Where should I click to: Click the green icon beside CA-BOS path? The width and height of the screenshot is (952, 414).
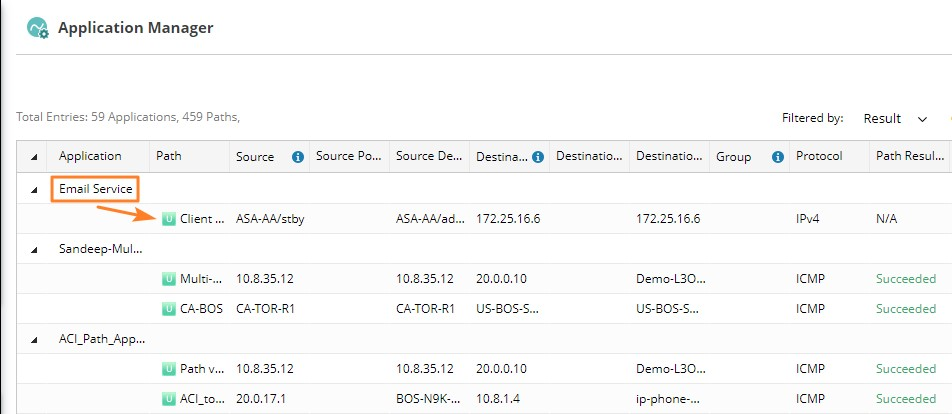click(x=168, y=308)
